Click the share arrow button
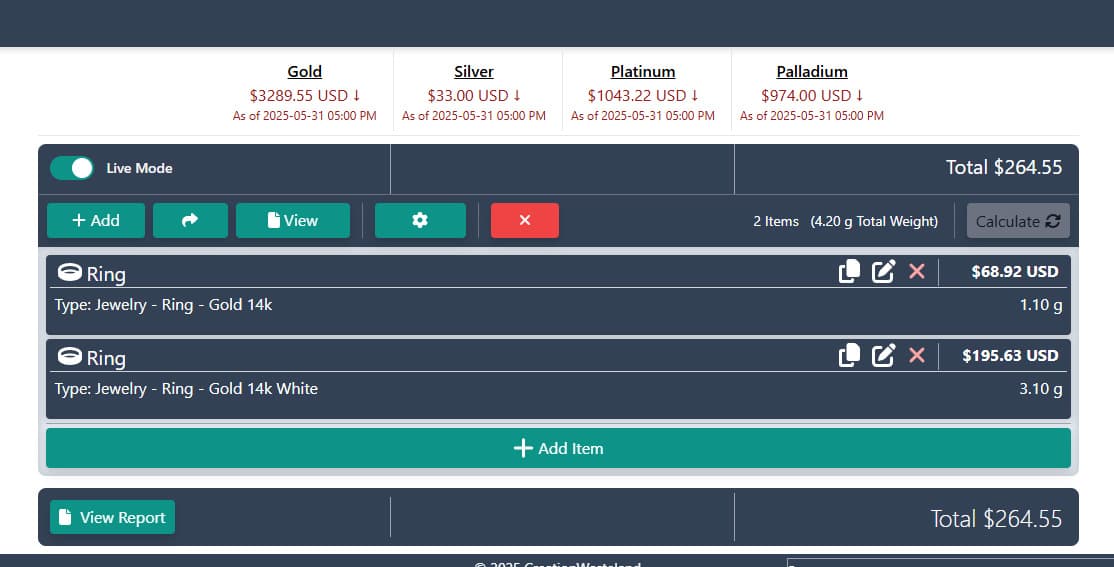 point(190,220)
